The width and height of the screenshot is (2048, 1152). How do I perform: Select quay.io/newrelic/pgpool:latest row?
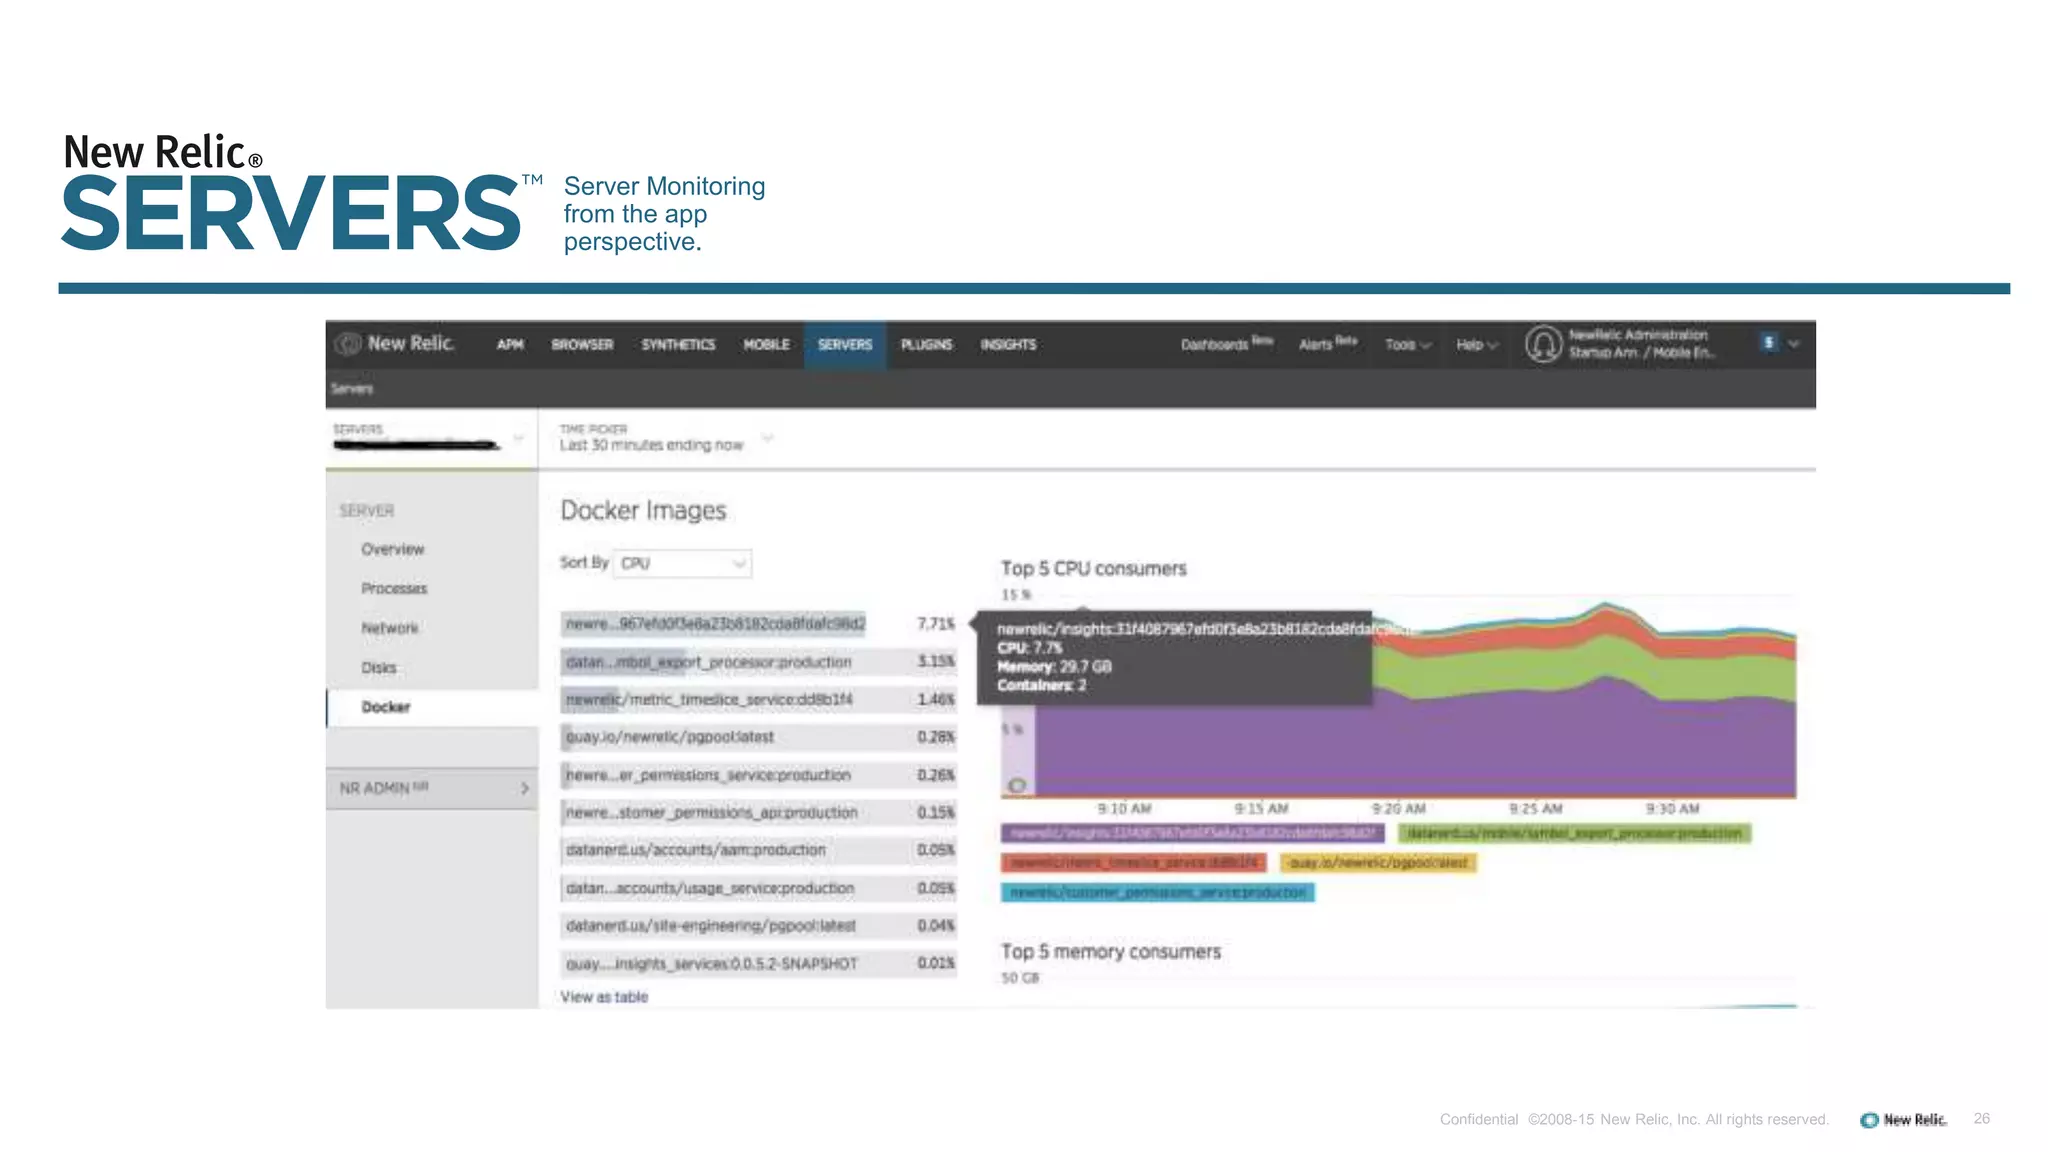[x=758, y=737]
